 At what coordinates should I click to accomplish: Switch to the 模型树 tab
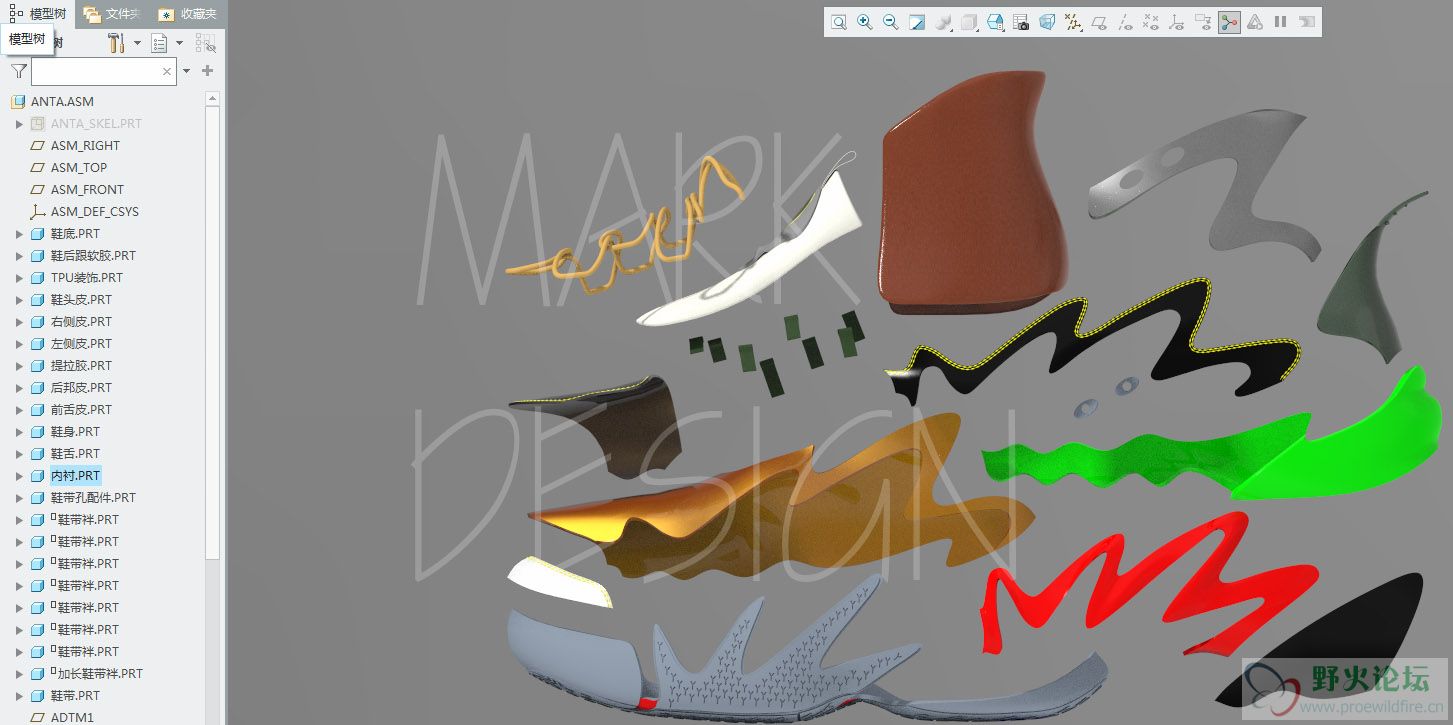(x=39, y=14)
